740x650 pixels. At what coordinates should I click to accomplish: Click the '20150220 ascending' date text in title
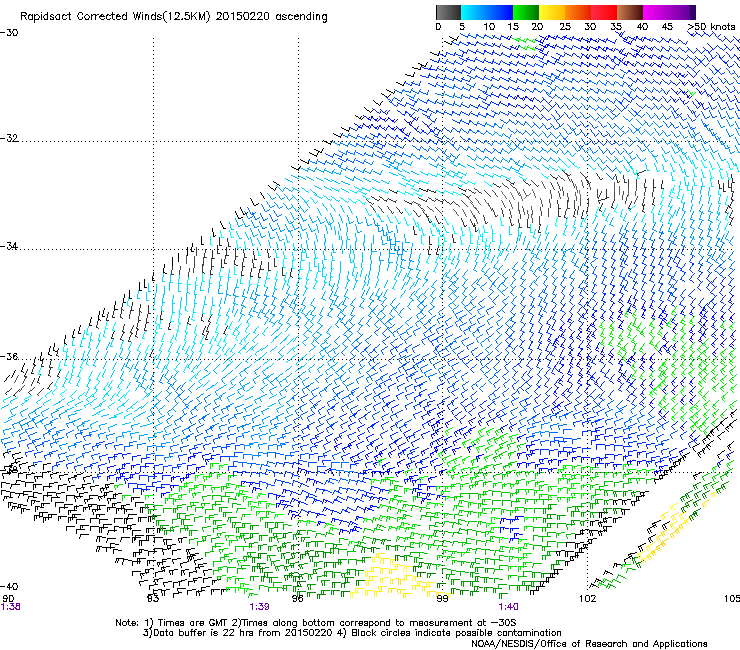271,17
